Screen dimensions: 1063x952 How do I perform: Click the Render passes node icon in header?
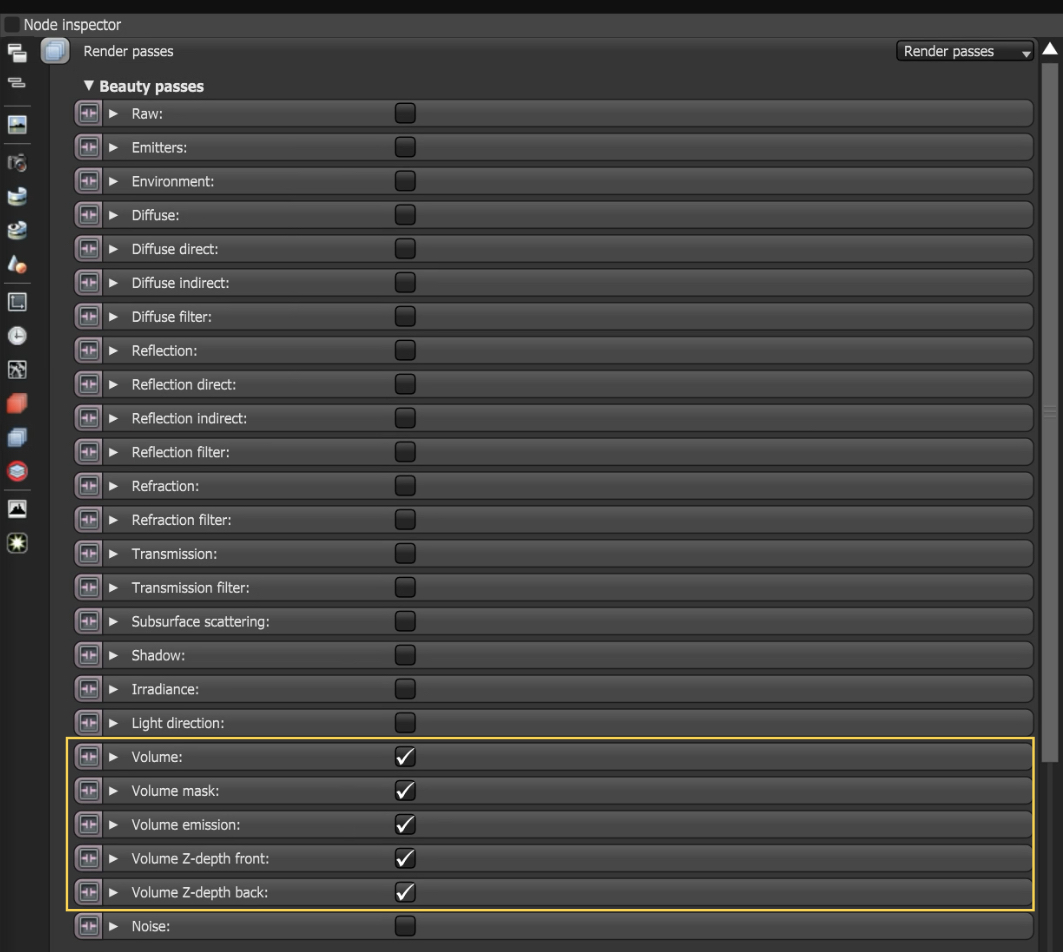(55, 51)
